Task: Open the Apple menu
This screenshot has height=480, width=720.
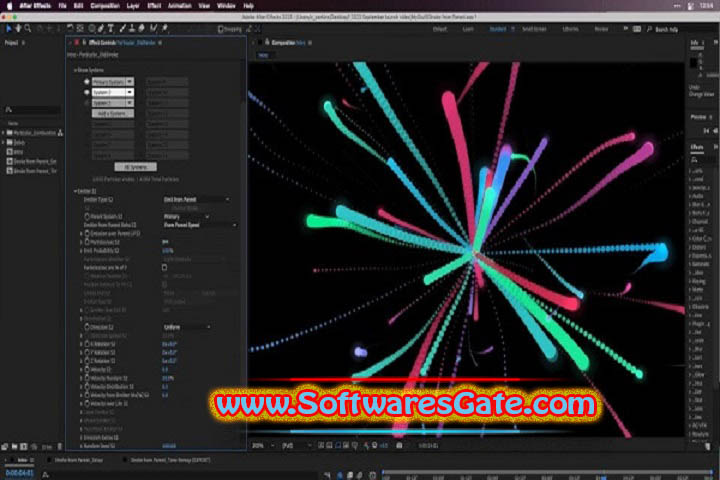Action: tap(9, 6)
